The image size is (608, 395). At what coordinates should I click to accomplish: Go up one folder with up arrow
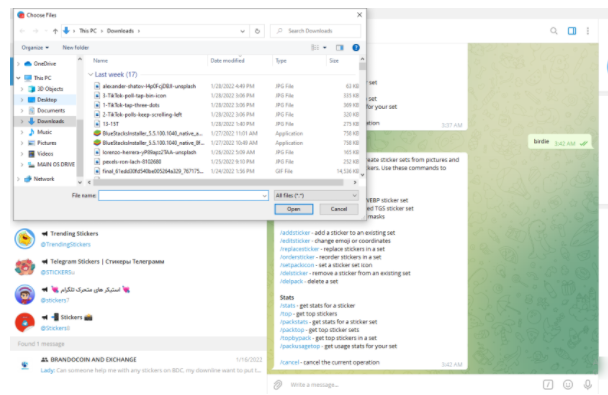[55, 31]
